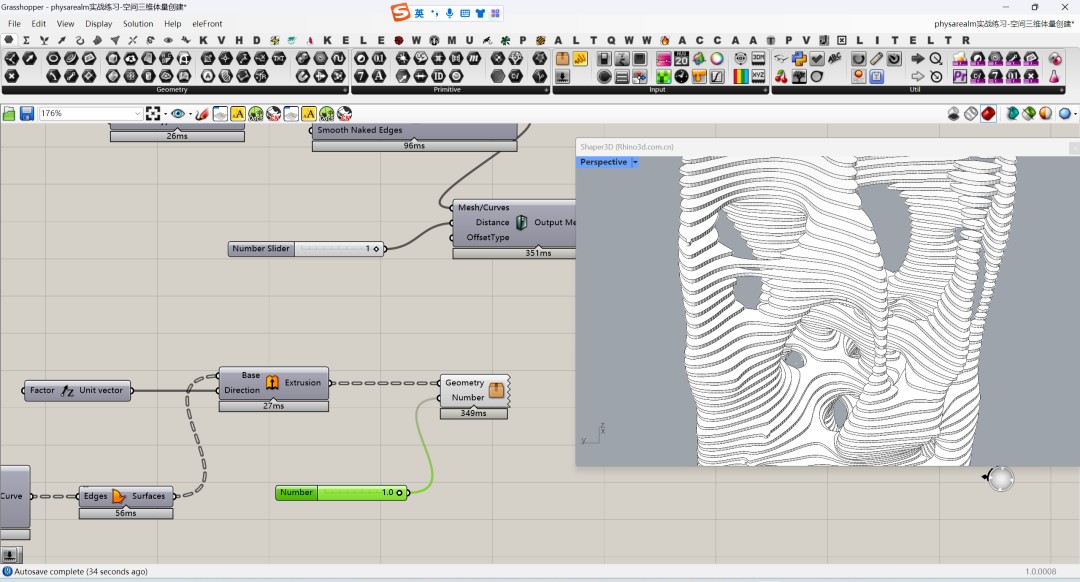Open the Solution menu

tap(138, 23)
